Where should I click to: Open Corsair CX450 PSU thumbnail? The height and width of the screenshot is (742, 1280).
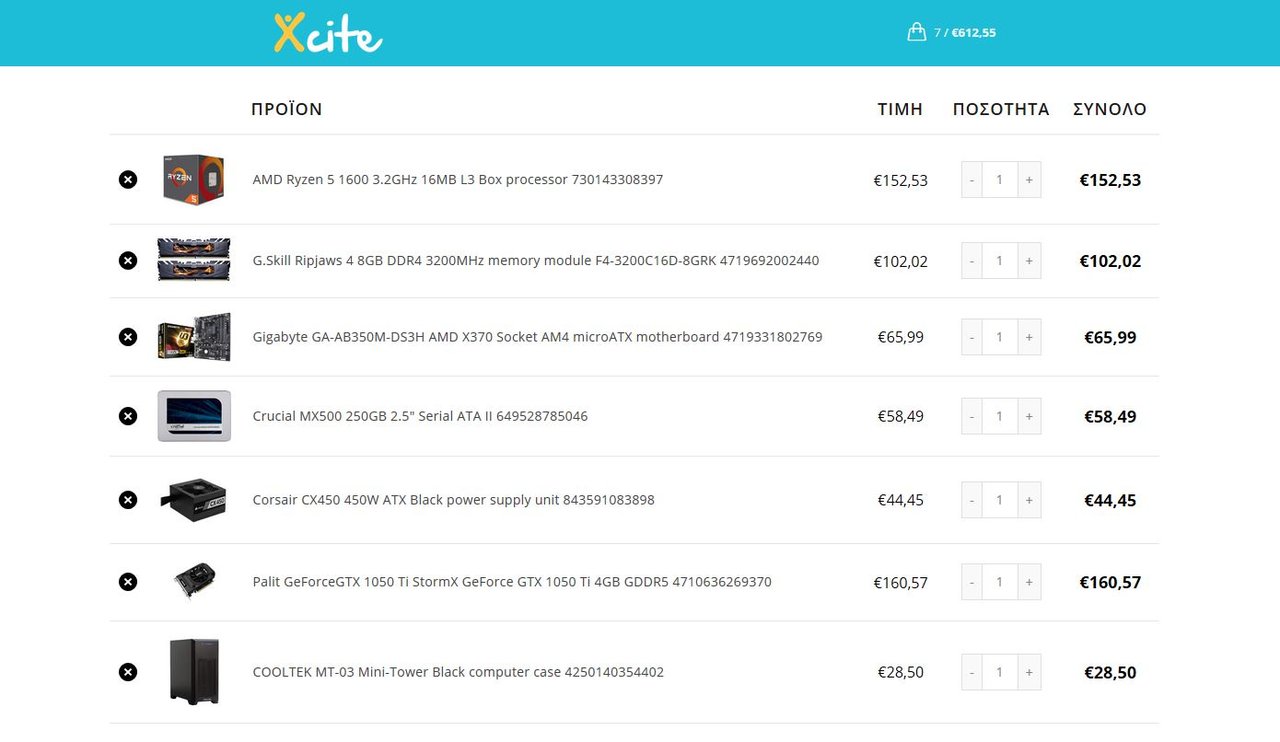(194, 500)
